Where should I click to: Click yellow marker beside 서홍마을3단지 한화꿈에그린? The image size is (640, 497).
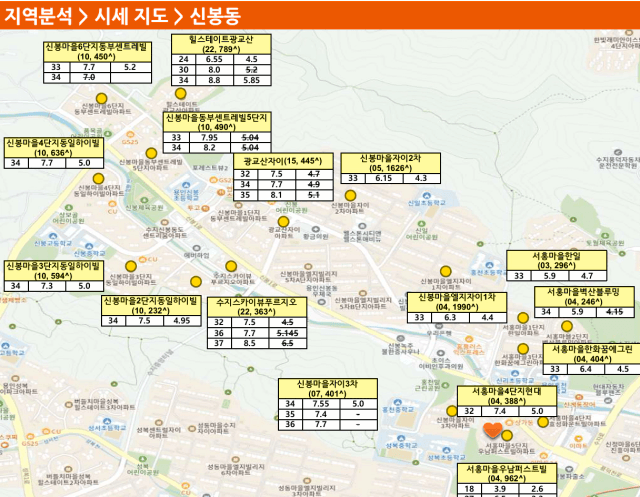(523, 349)
